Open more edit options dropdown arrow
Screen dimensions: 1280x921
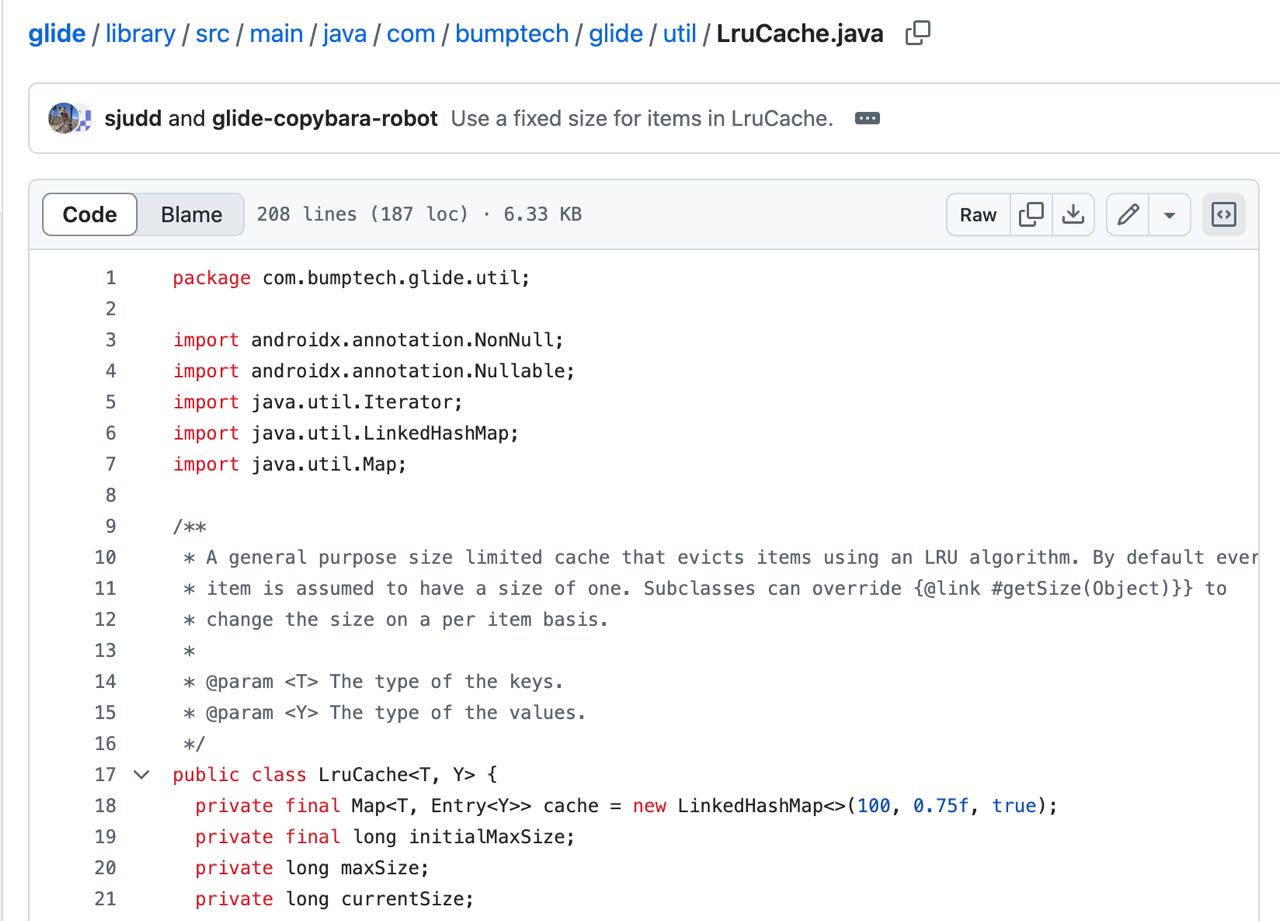pyautogui.click(x=1169, y=214)
